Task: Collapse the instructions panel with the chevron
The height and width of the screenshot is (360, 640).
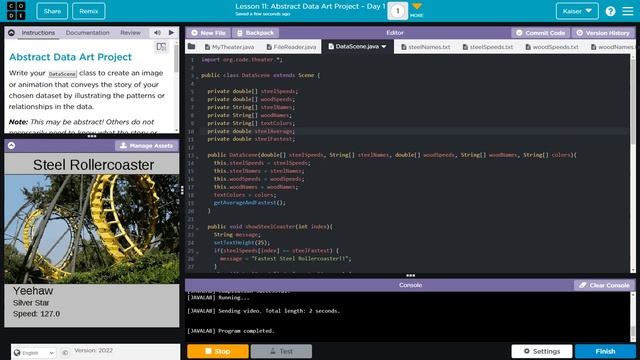Action: coord(11,33)
